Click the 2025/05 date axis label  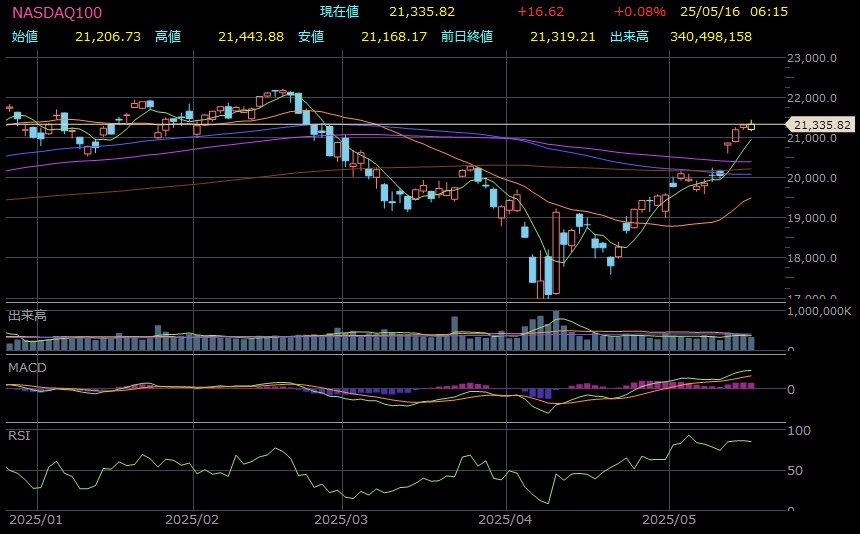669,520
